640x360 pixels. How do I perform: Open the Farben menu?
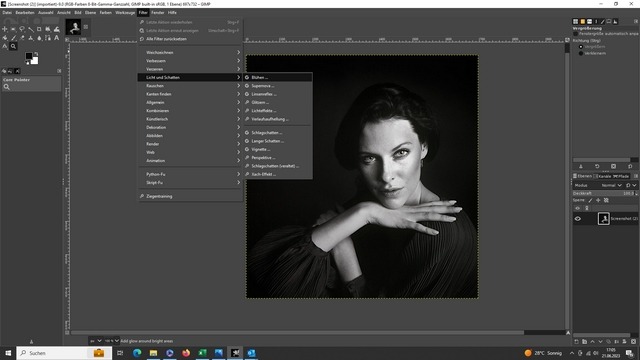[x=106, y=13]
